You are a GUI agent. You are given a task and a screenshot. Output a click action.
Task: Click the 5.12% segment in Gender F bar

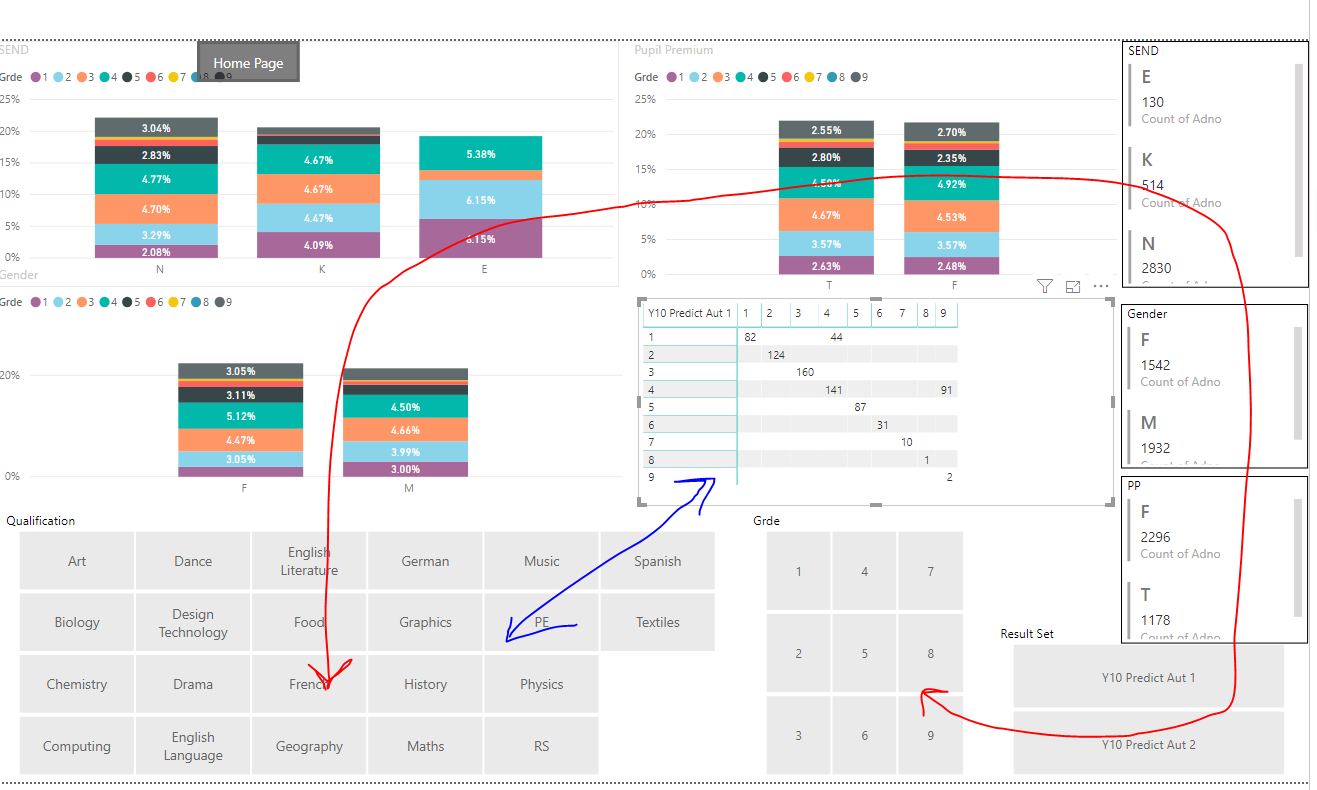(240, 416)
